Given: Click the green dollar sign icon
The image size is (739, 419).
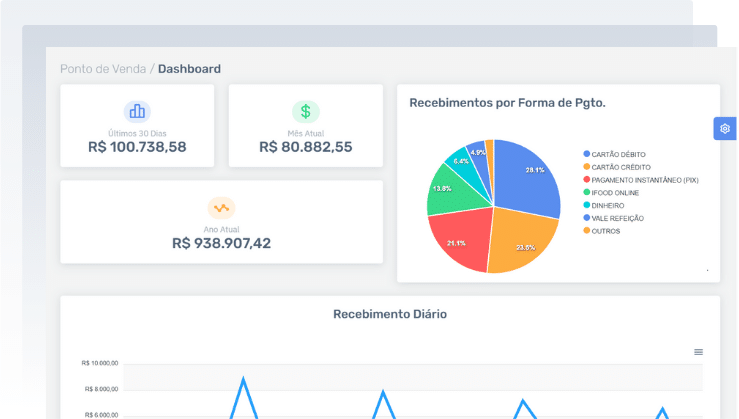Looking at the screenshot, I should [306, 112].
